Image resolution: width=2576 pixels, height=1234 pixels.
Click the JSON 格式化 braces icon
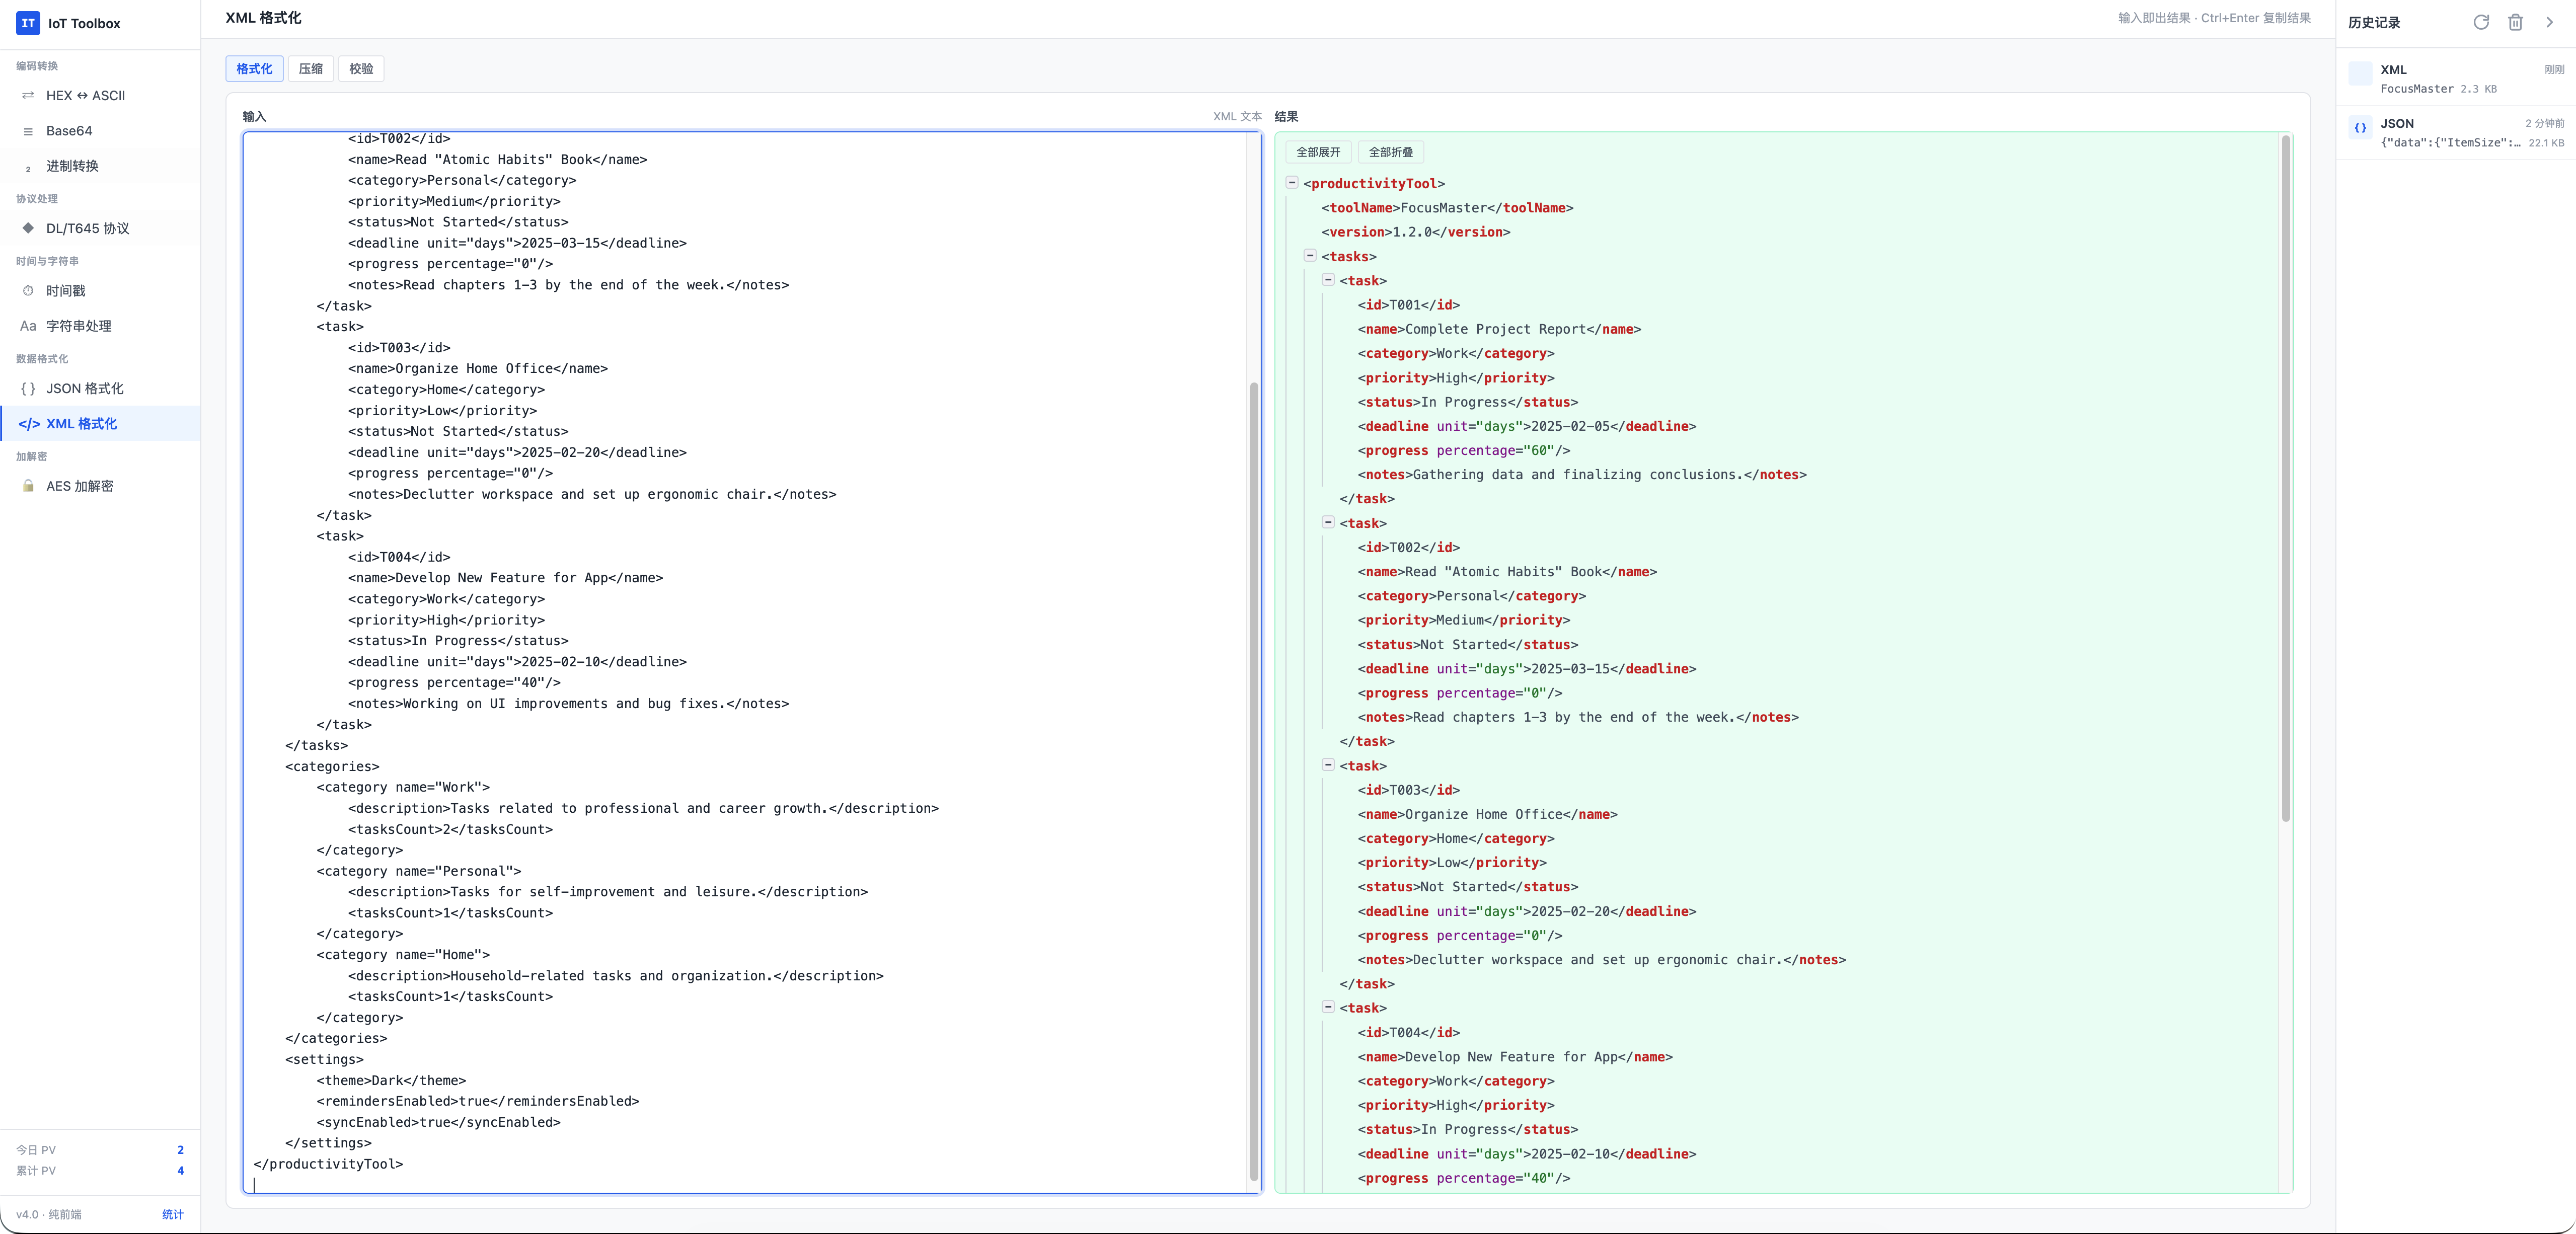[28, 389]
